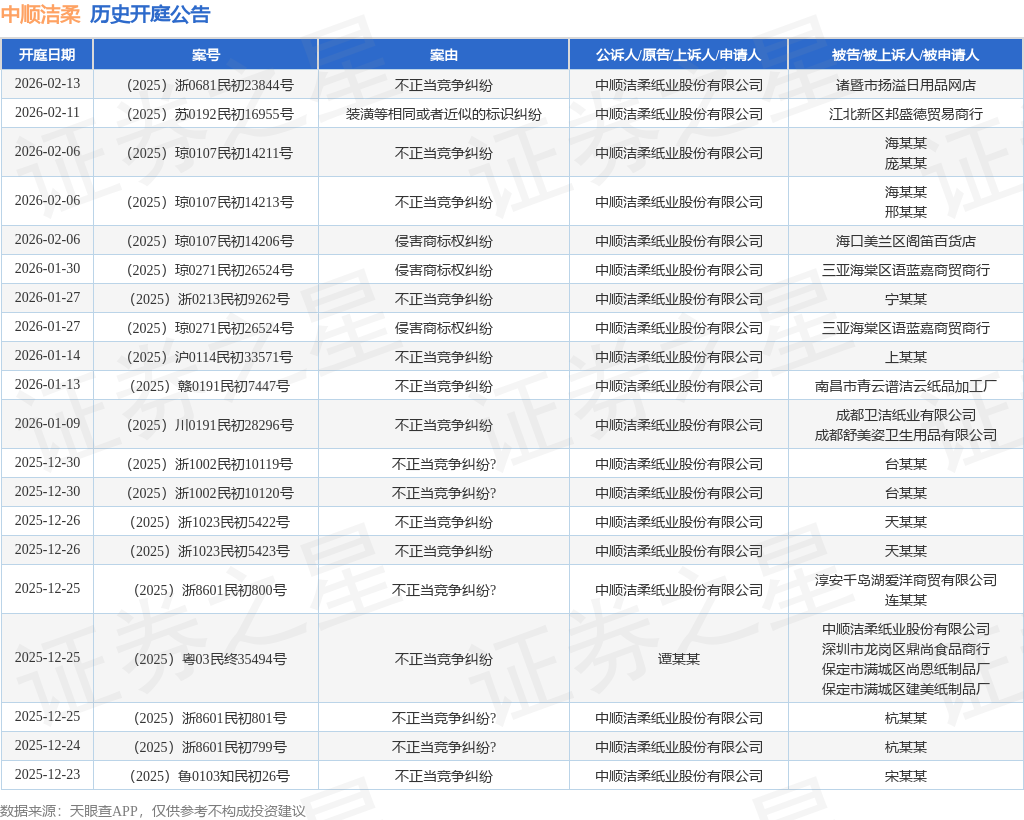Image resolution: width=1024 pixels, height=820 pixels.
Task: Click defendant 海口美兰区阁笛百货店
Action: point(906,242)
